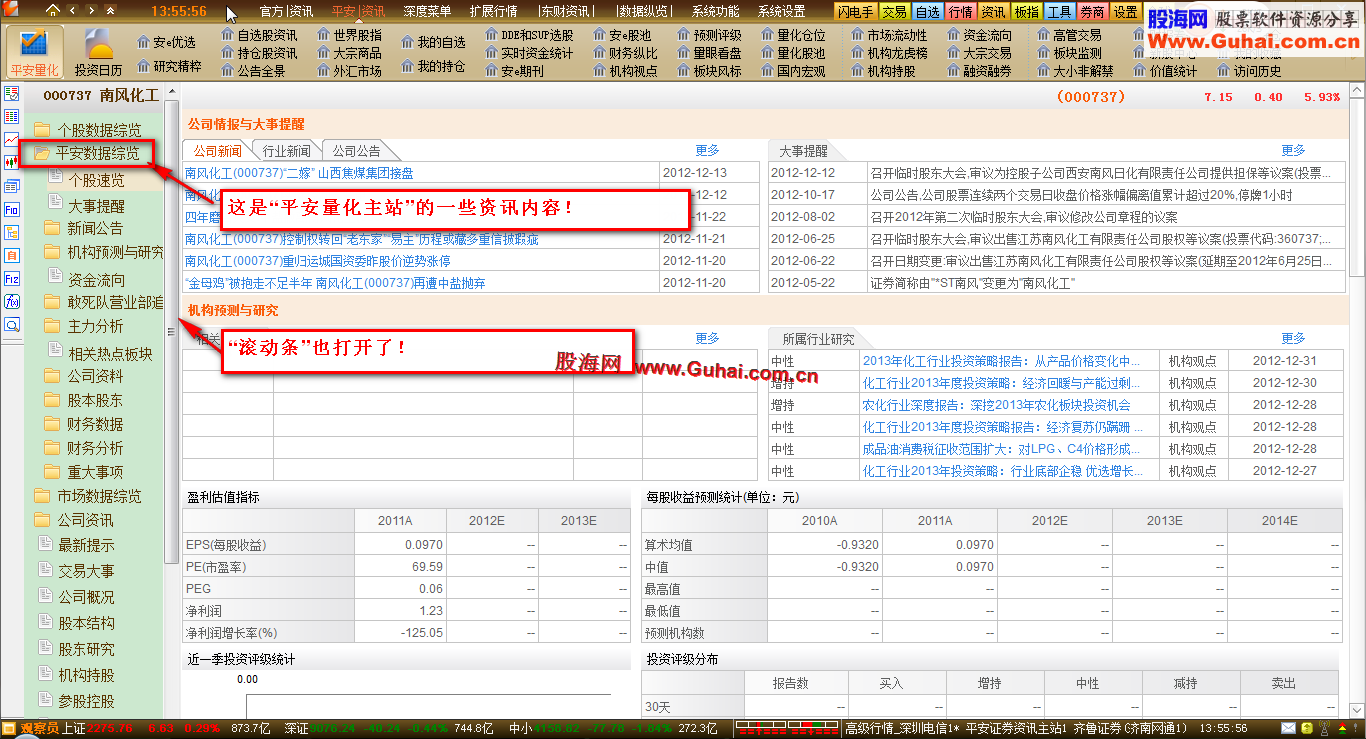Click 平安证券资讯主站1 in status bar

(1014, 728)
